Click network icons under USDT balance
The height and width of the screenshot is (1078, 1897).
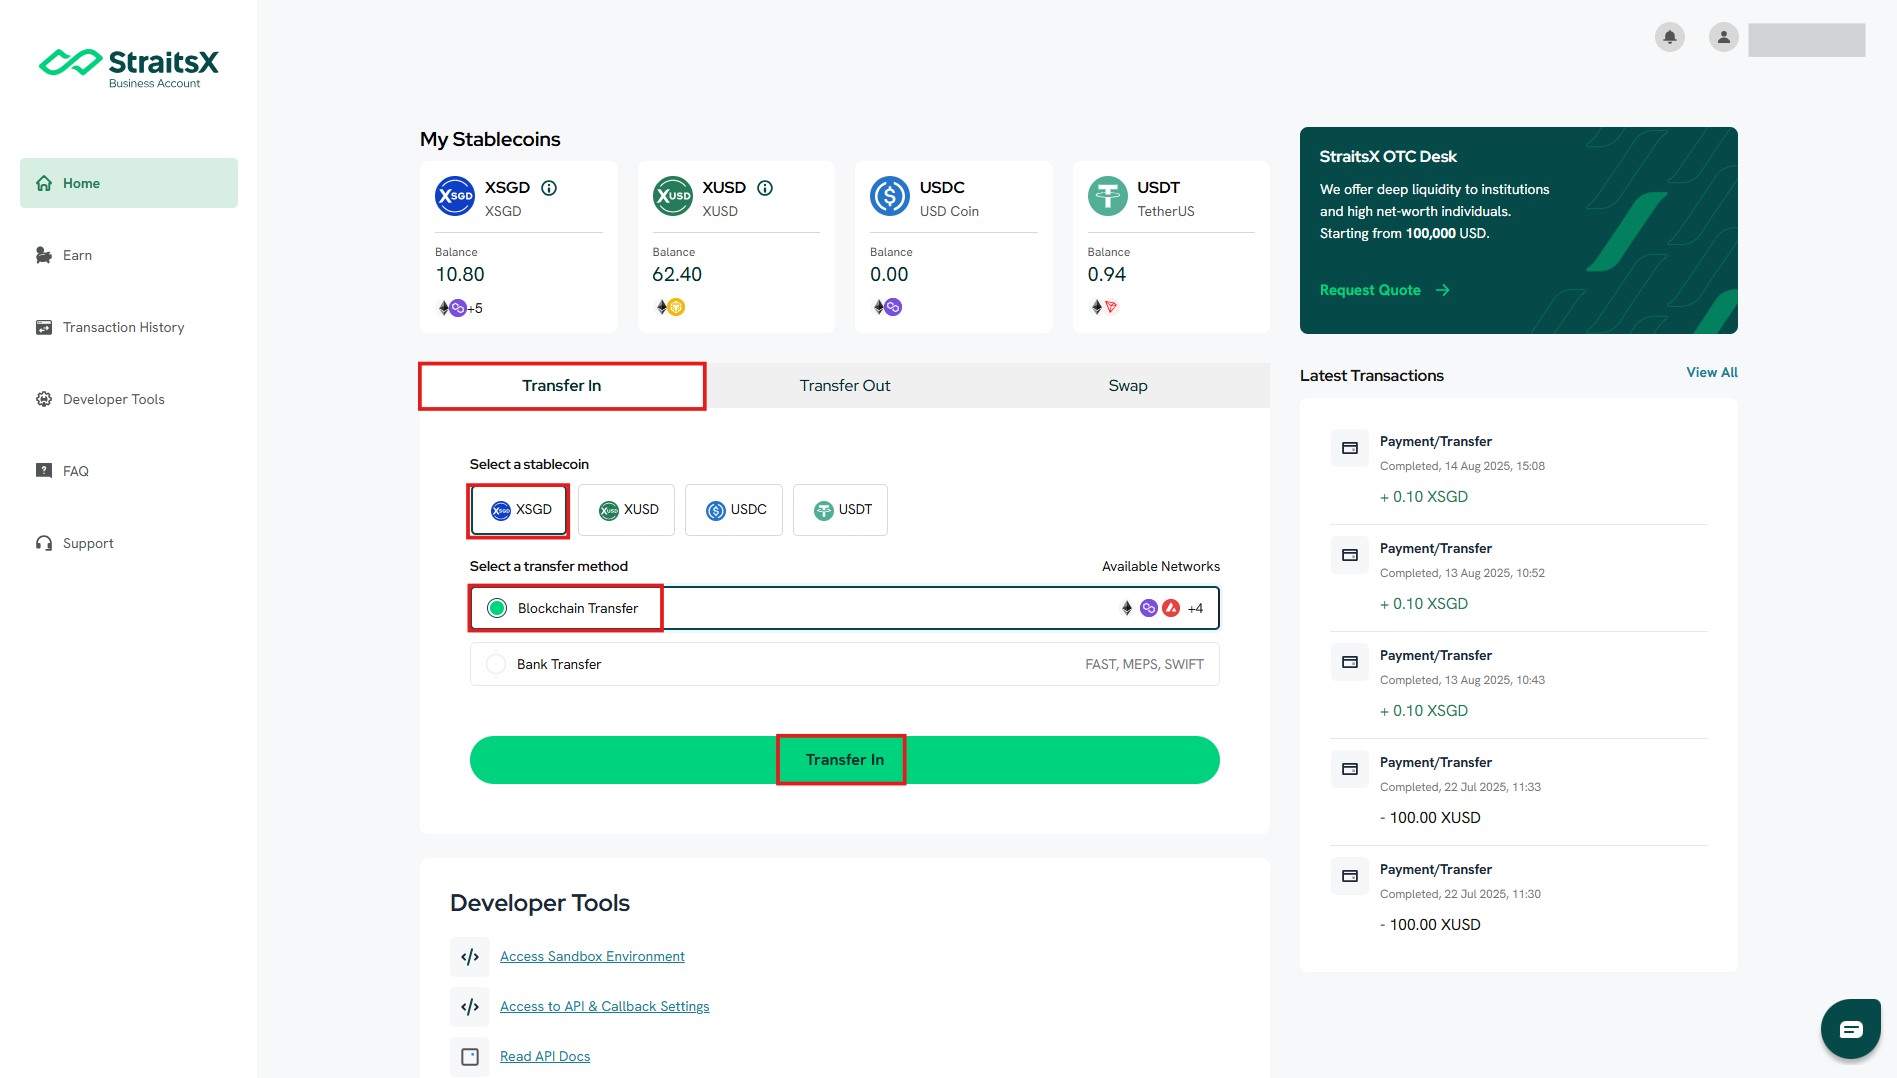(1104, 307)
